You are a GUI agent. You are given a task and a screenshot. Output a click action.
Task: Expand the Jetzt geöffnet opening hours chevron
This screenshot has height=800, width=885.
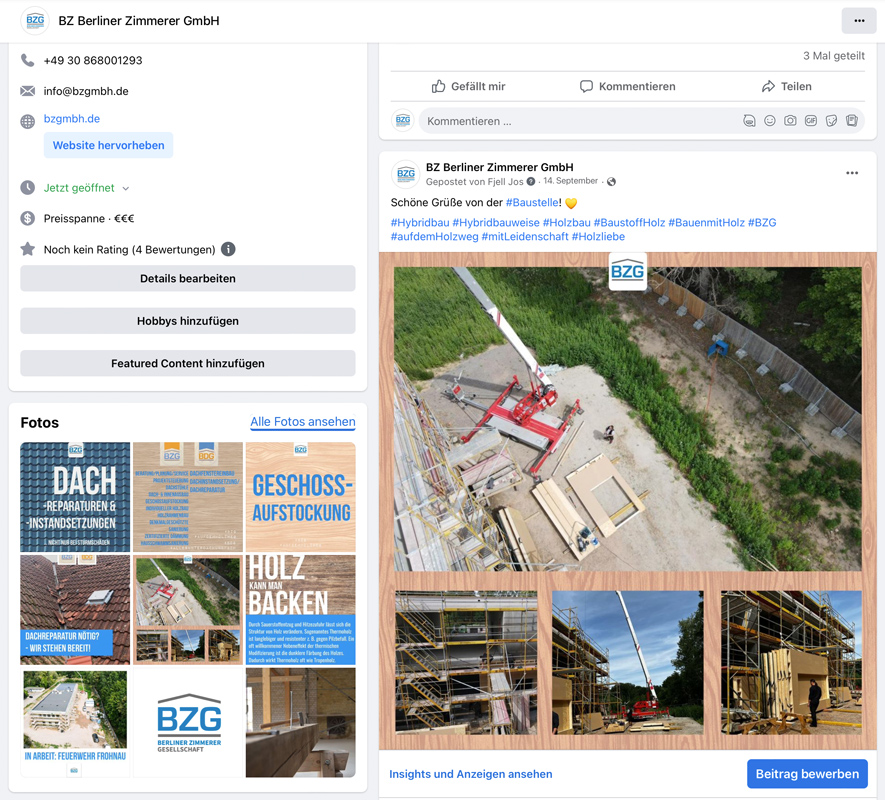coord(125,189)
